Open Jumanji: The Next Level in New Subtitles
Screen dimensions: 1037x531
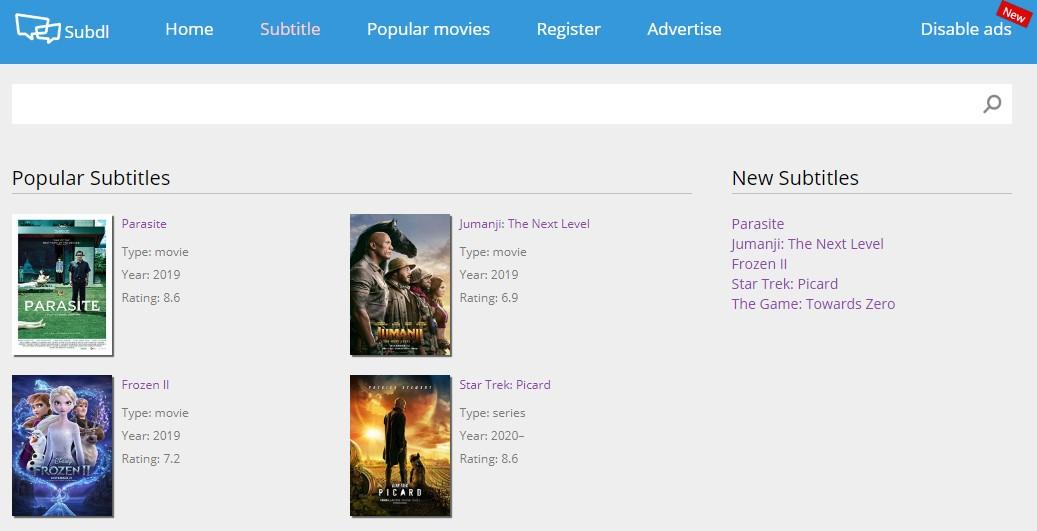click(x=807, y=244)
